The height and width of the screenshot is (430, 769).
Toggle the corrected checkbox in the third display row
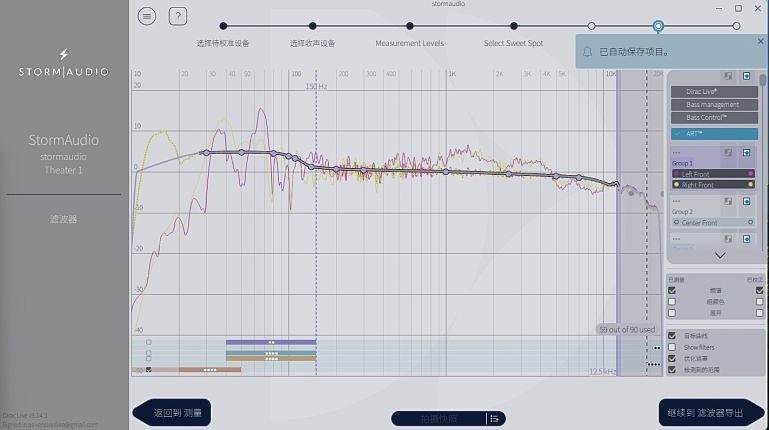point(759,313)
